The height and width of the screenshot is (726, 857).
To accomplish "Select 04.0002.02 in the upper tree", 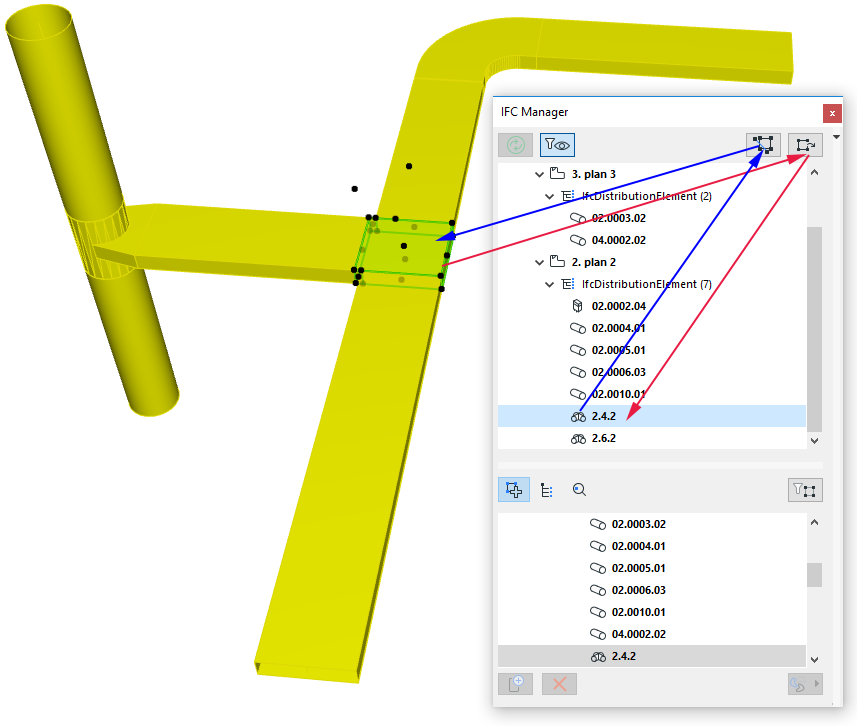I will click(618, 240).
